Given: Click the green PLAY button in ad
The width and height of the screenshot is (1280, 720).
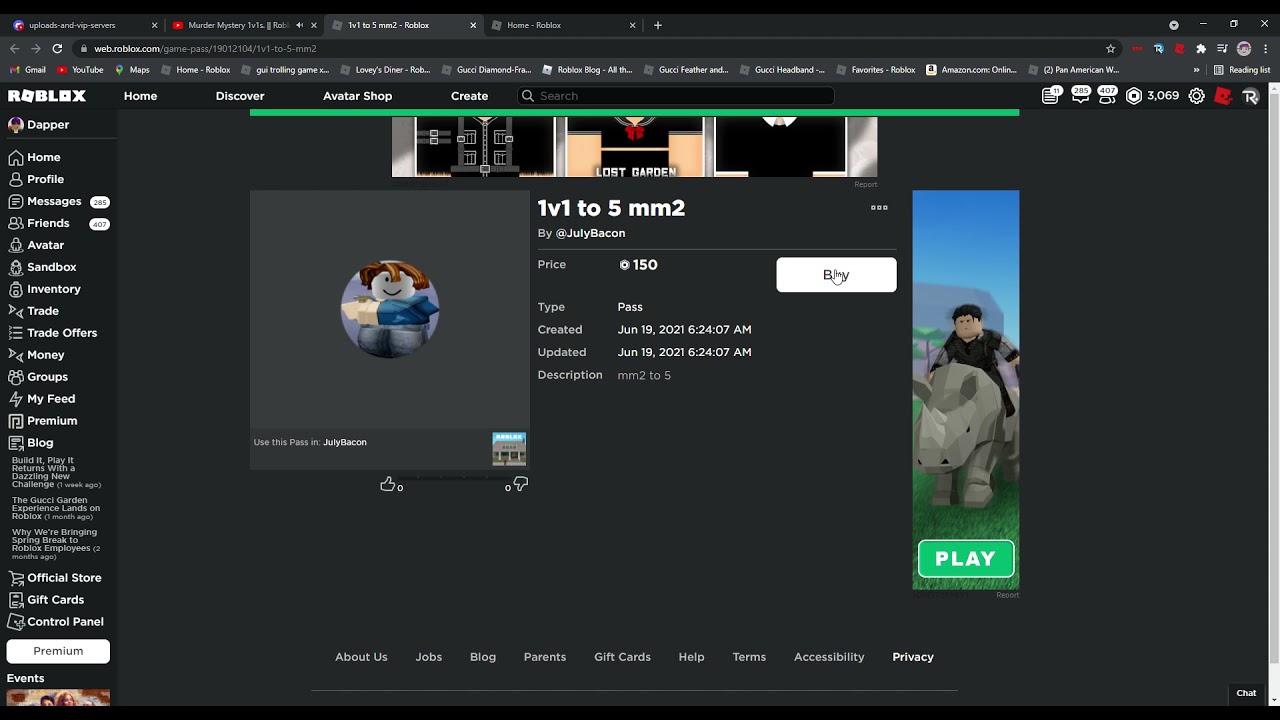Looking at the screenshot, I should 965,559.
